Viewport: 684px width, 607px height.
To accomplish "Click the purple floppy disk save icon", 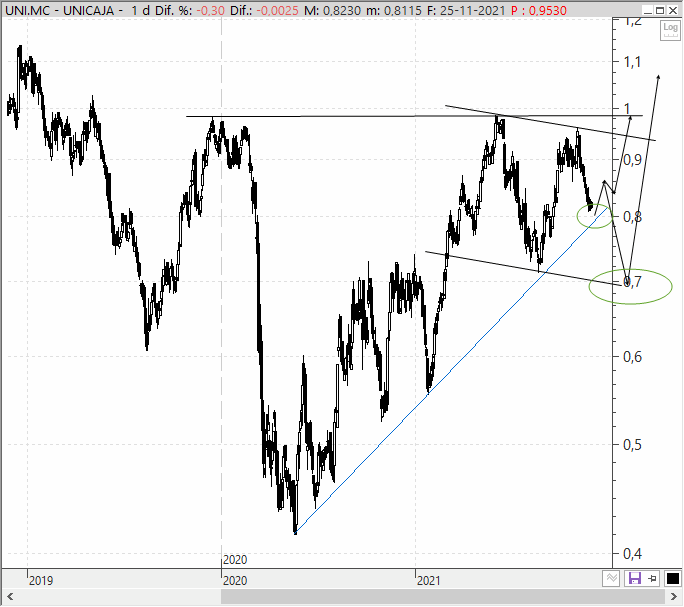I will [x=634, y=579].
